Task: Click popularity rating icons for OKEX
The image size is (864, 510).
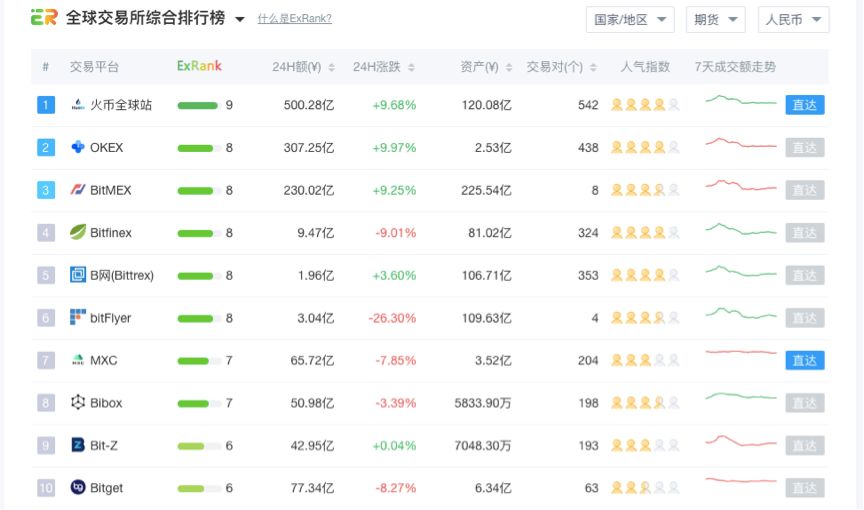Action: 645,147
